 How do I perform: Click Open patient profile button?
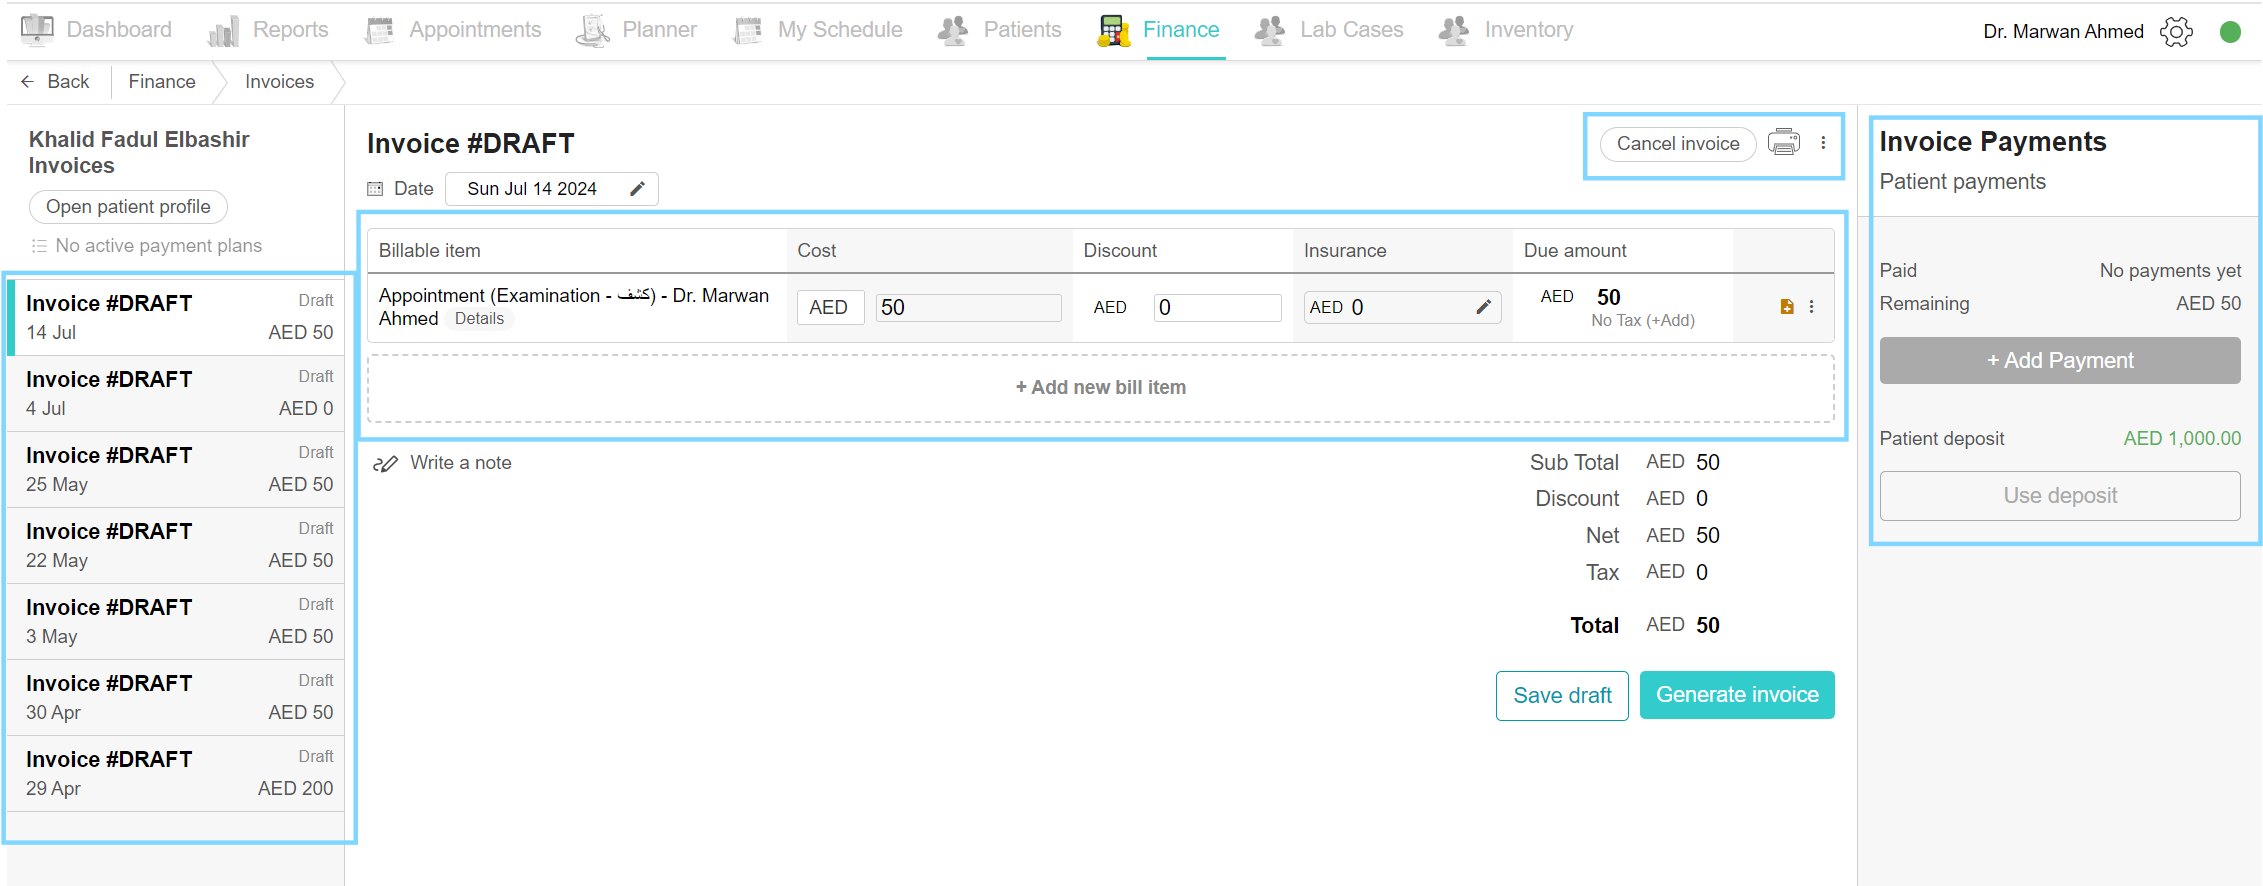pos(128,207)
